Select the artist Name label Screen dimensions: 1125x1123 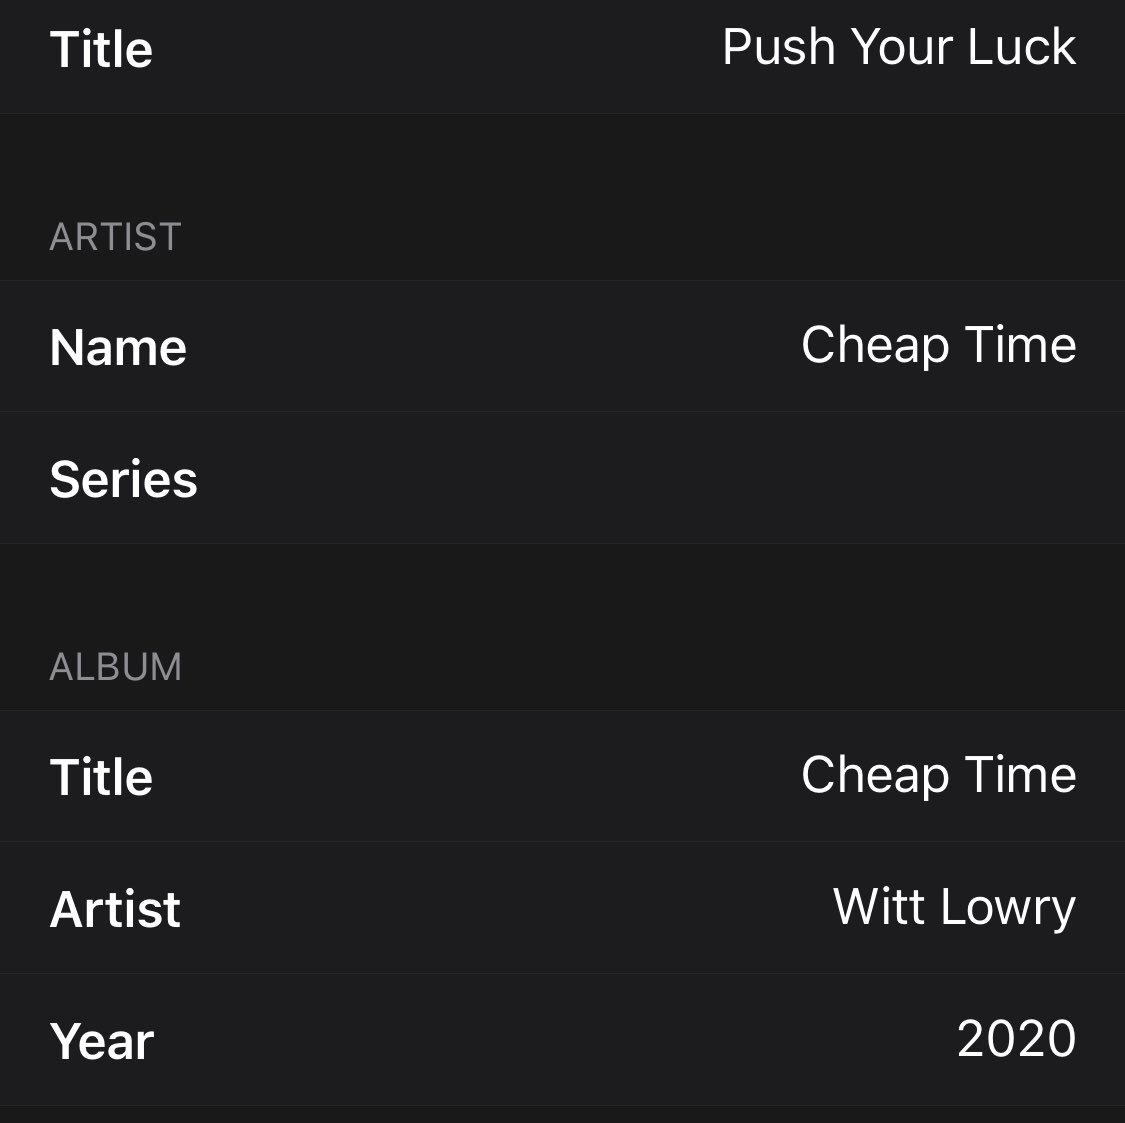[x=118, y=347]
